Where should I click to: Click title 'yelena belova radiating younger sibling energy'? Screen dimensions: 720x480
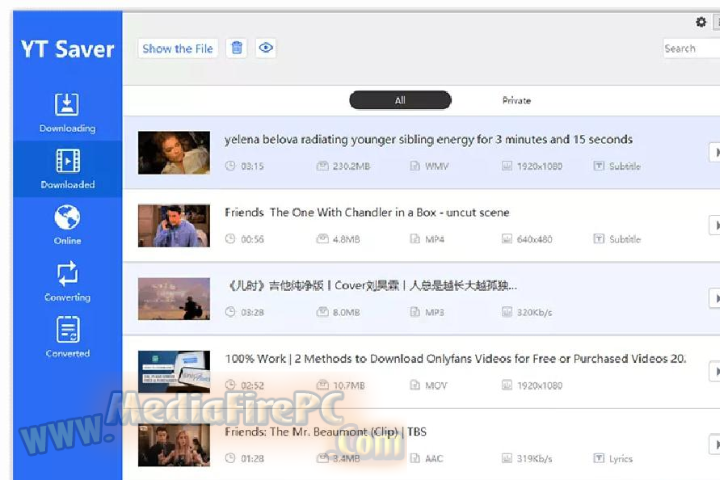point(428,139)
